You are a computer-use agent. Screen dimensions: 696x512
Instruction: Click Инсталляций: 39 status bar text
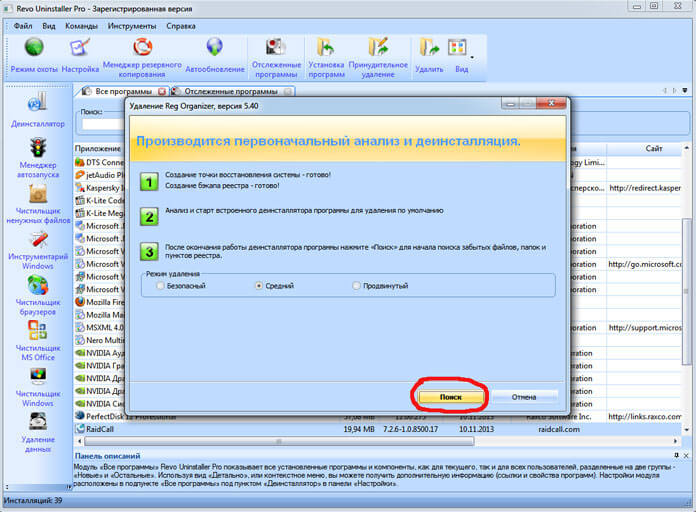[x=33, y=500]
